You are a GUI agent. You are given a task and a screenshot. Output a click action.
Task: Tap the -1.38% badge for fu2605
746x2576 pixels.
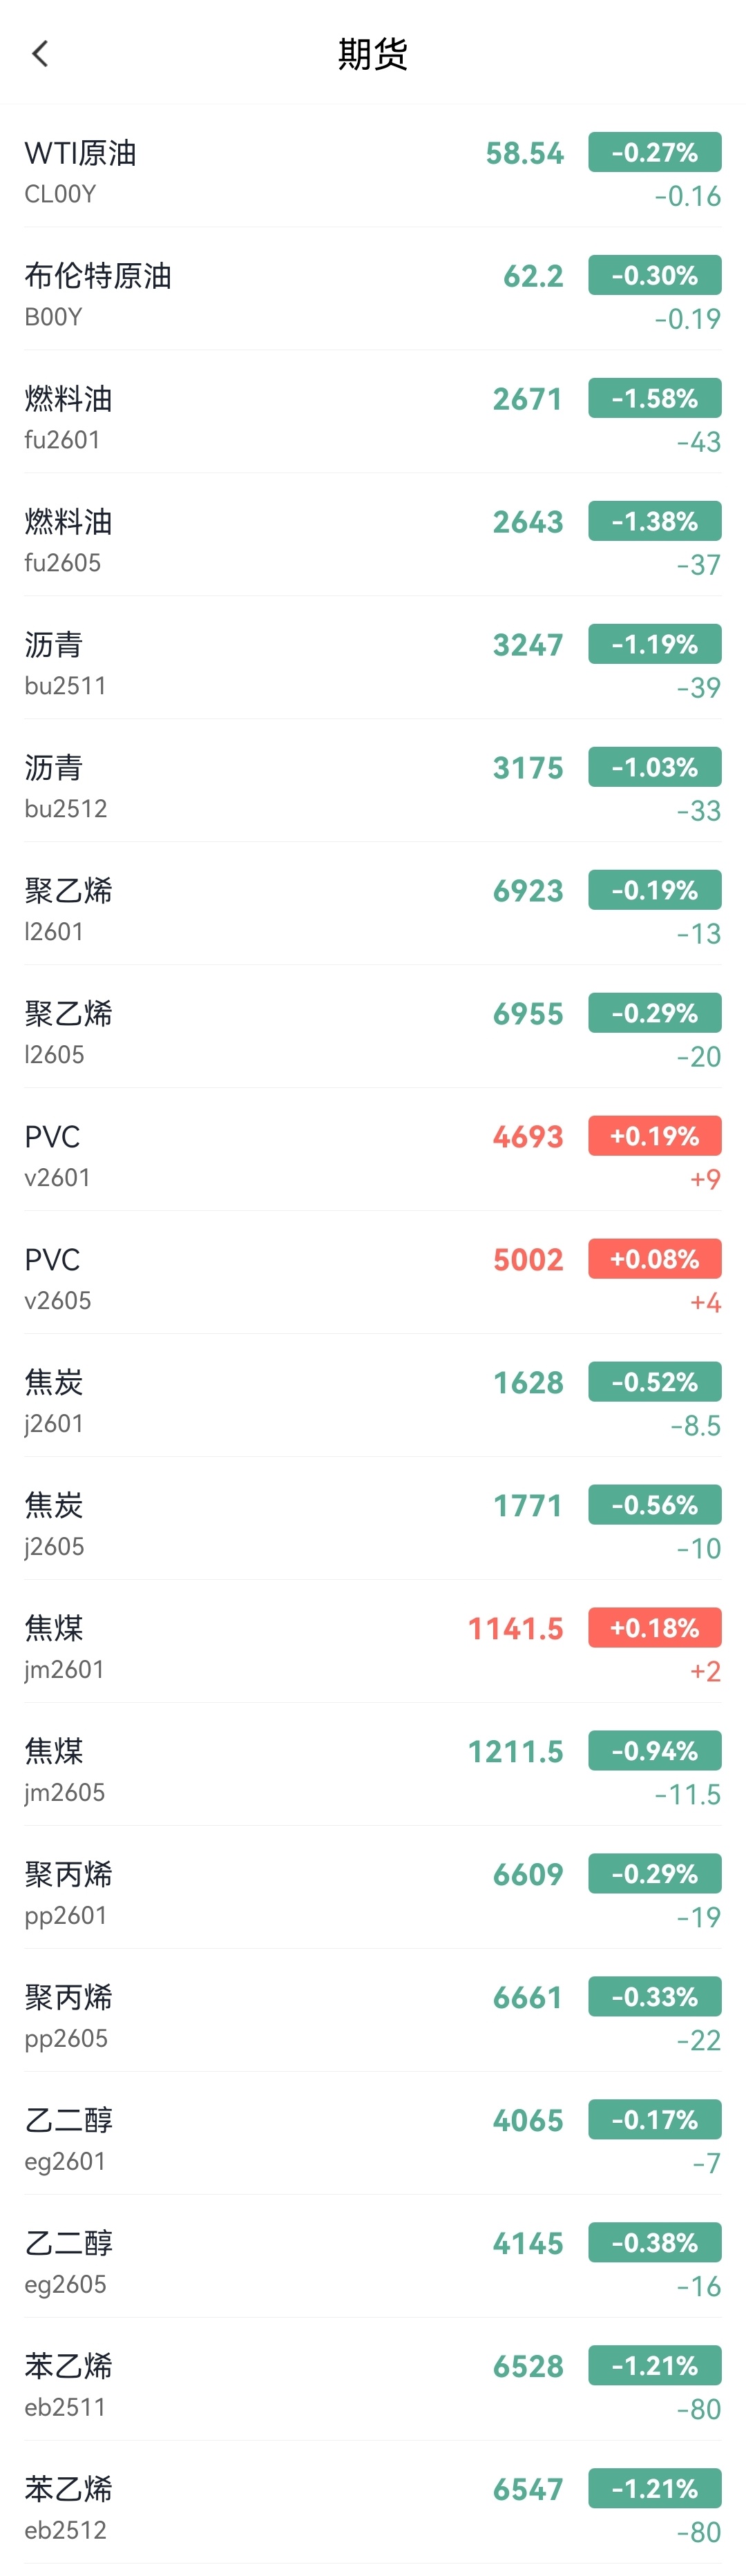click(654, 521)
